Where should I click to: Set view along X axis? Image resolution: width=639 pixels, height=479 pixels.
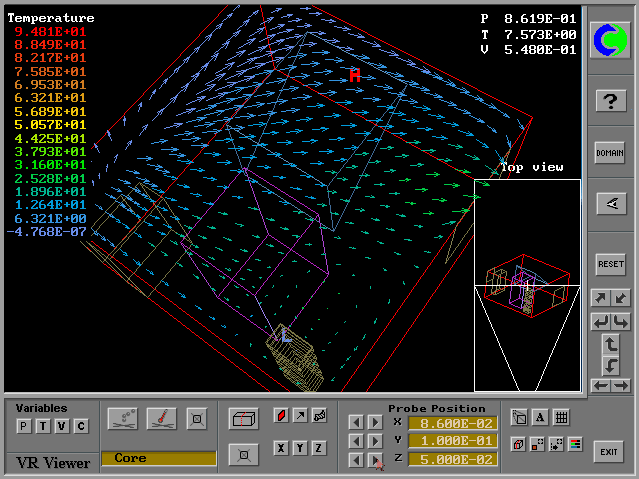[281, 448]
